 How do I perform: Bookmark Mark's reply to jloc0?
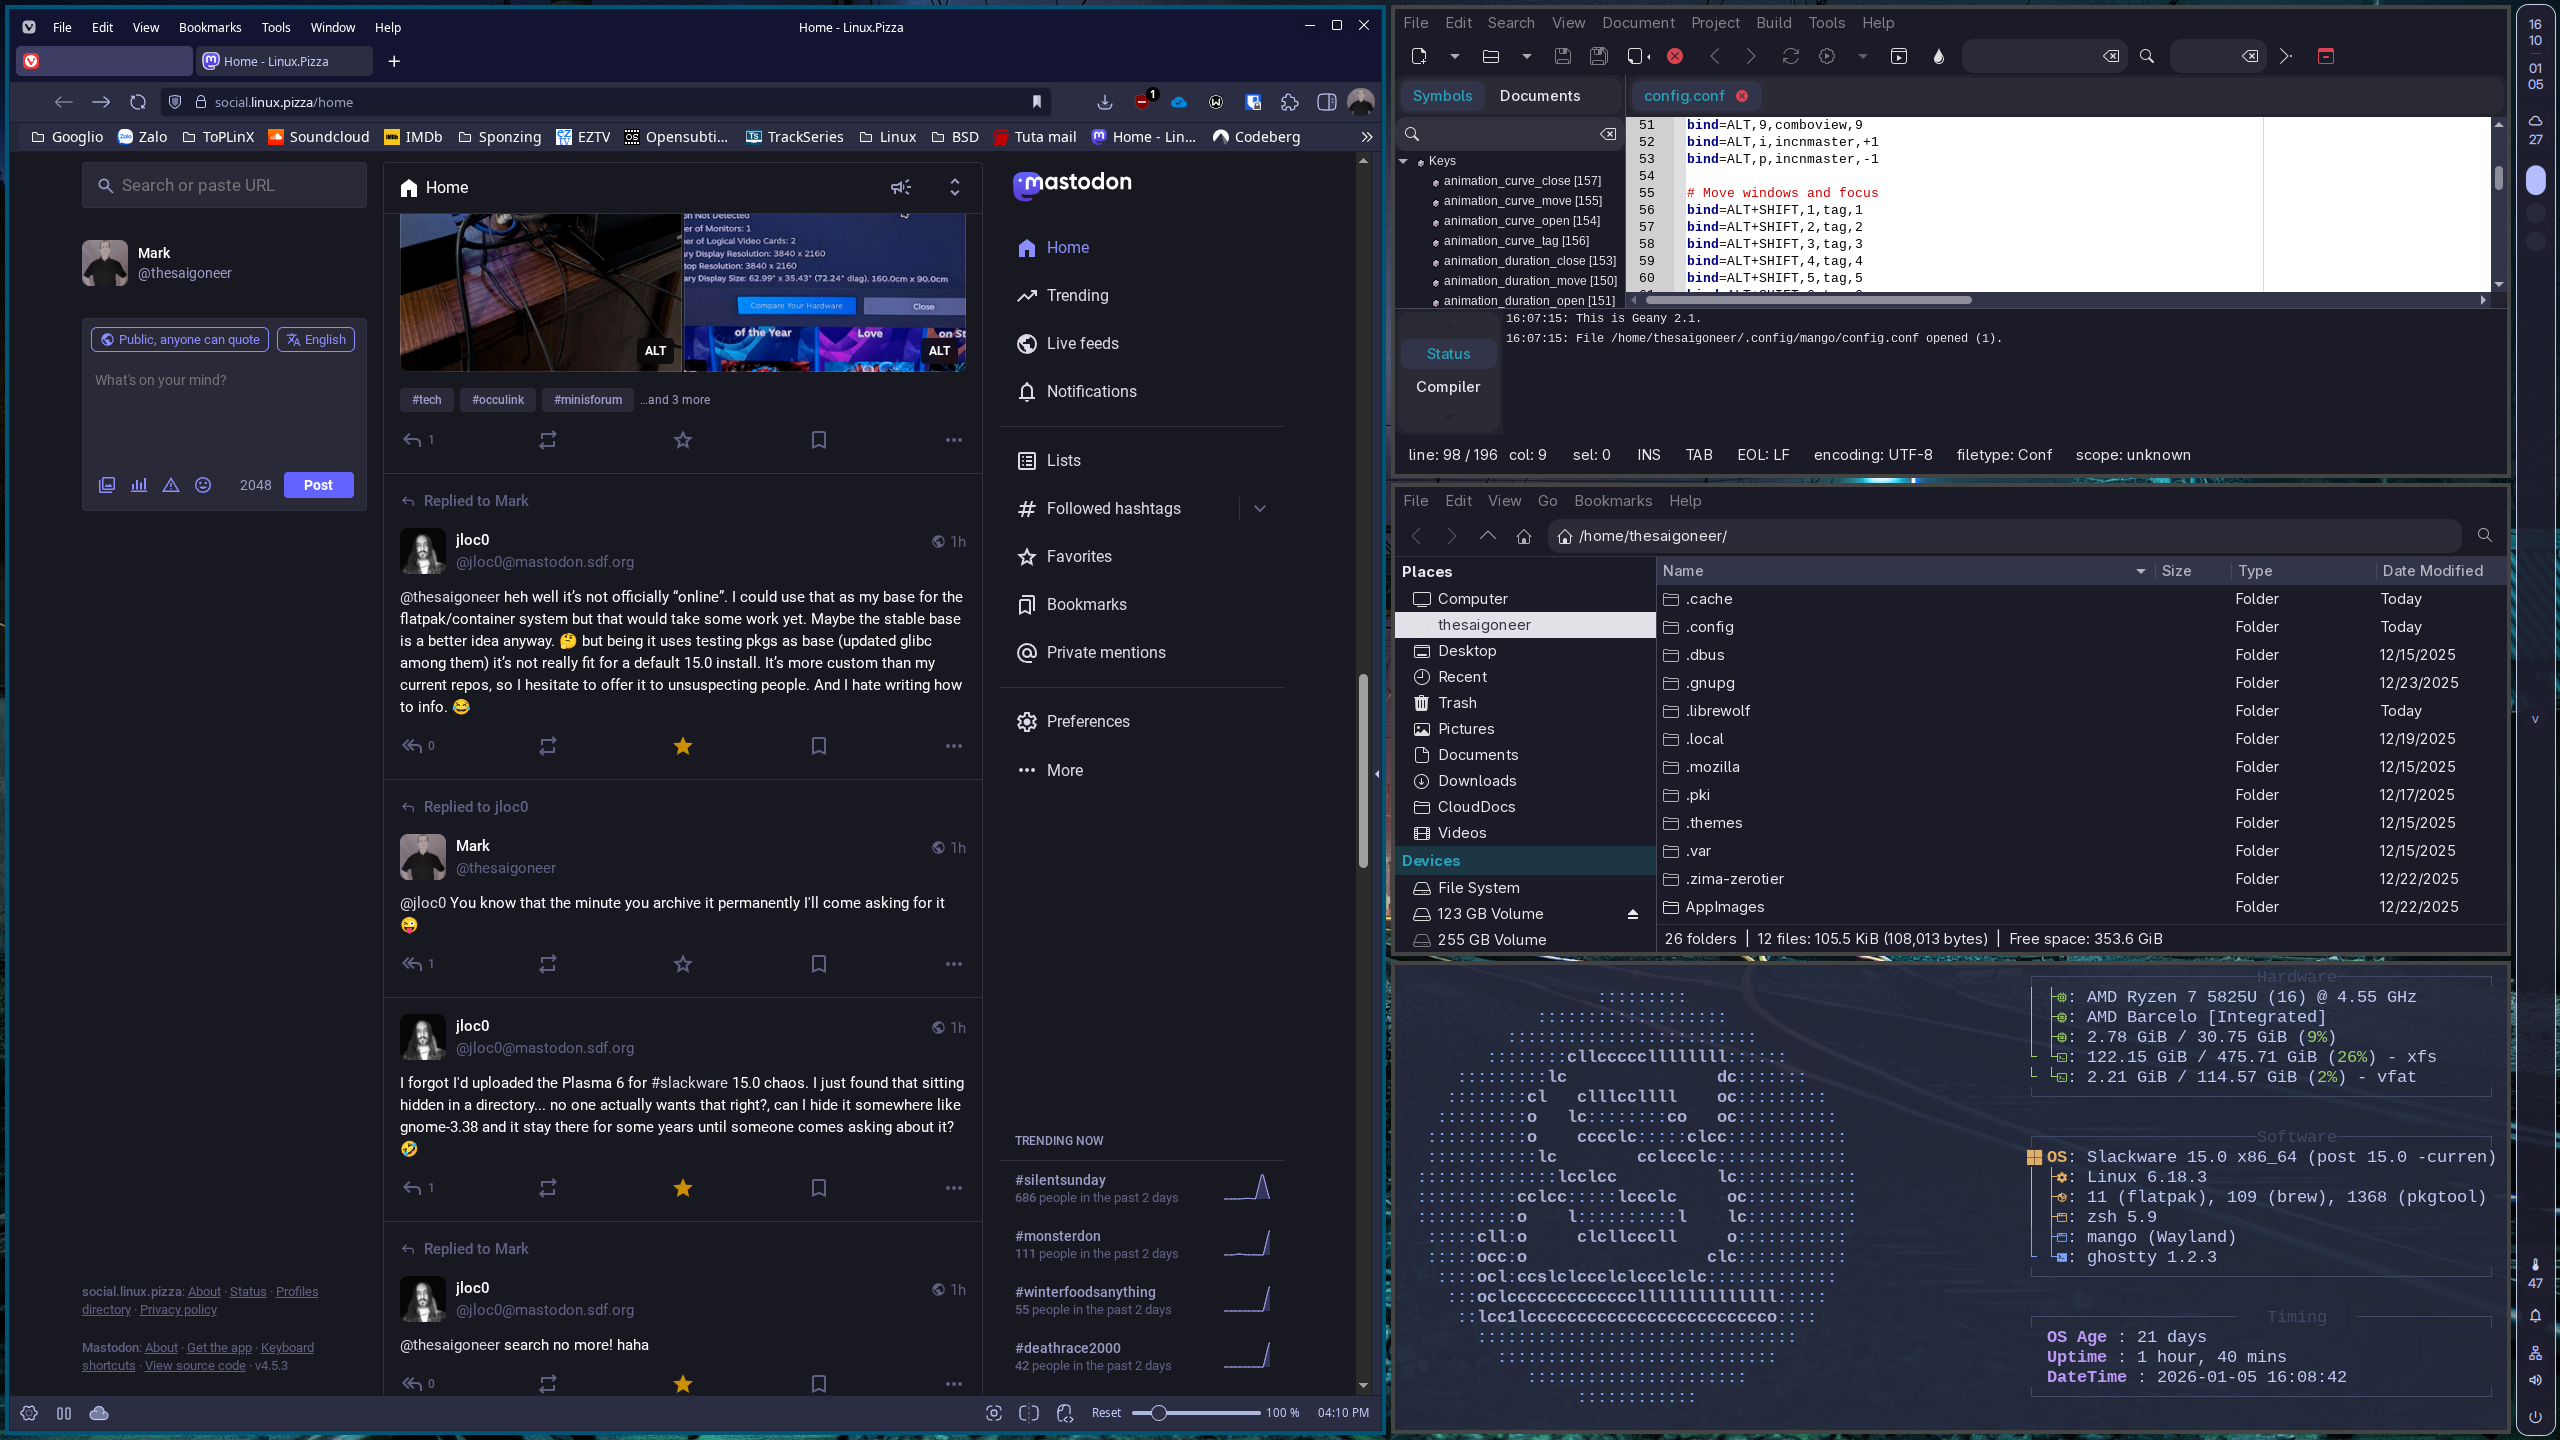point(818,964)
